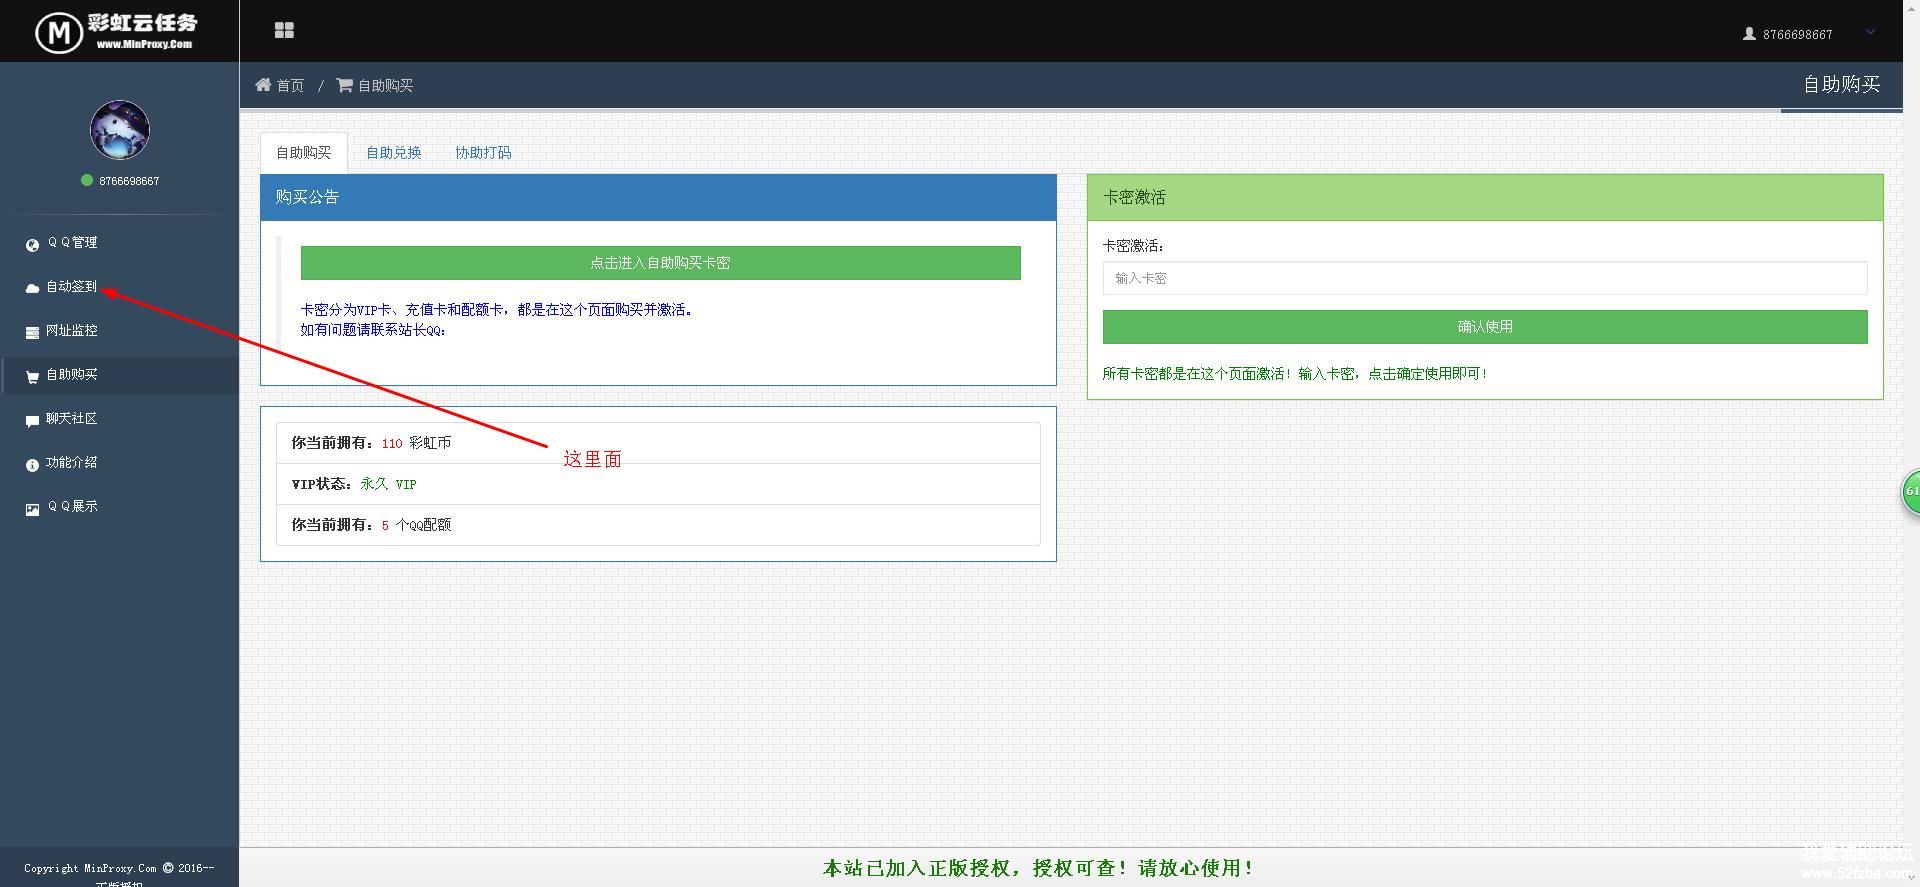Click the 网址监控 server icon
Viewport: 1920px width, 887px height.
pyautogui.click(x=32, y=332)
